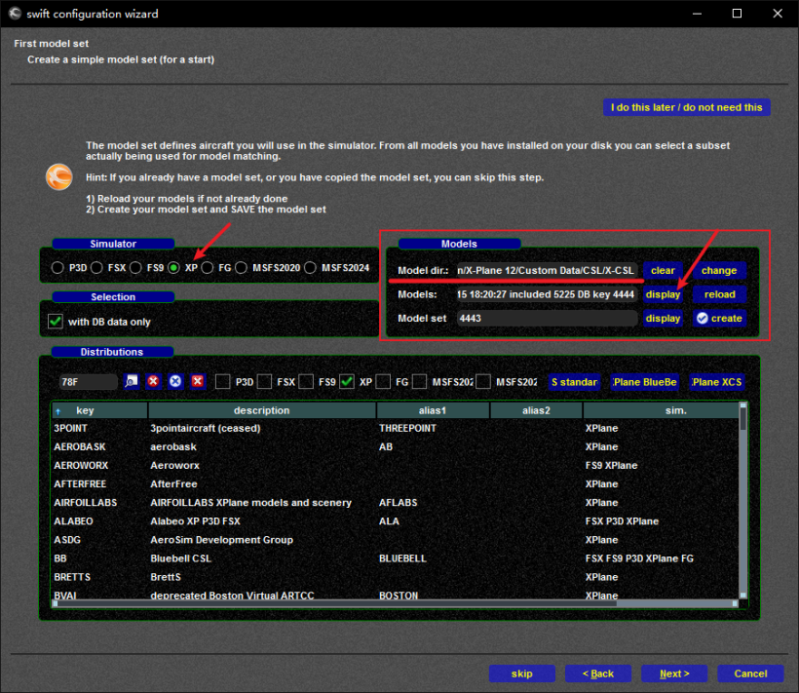Screen dimensions: 799x693
Task: Click the Next > button
Action: [673, 673]
